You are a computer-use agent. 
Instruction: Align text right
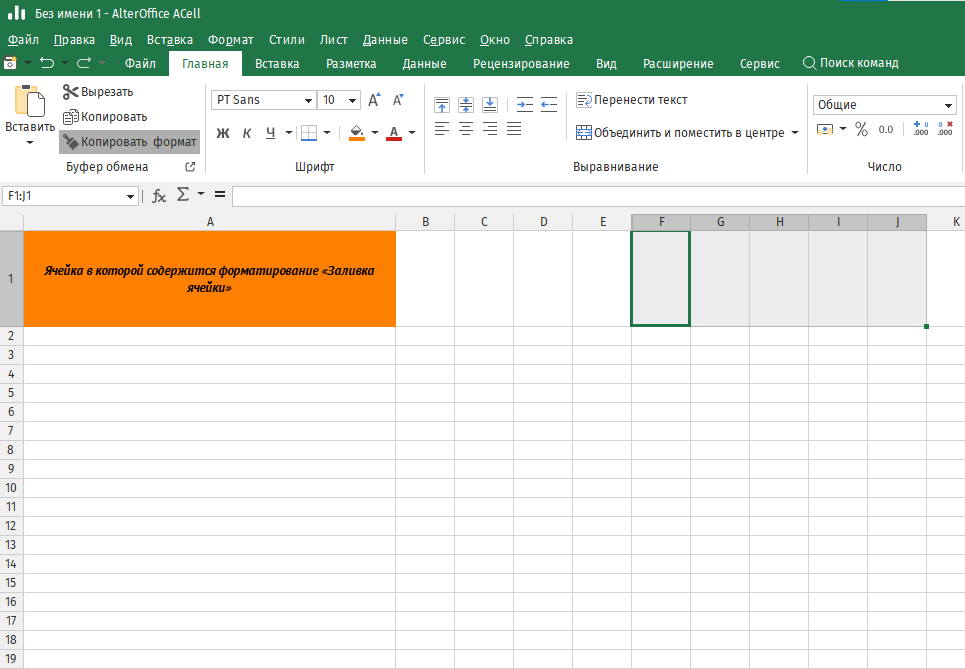click(490, 129)
